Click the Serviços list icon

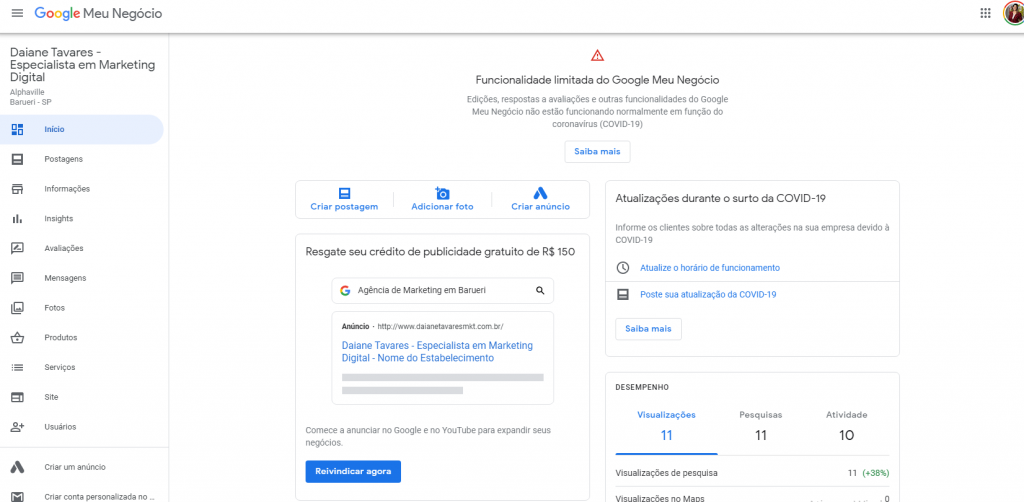[x=18, y=368]
